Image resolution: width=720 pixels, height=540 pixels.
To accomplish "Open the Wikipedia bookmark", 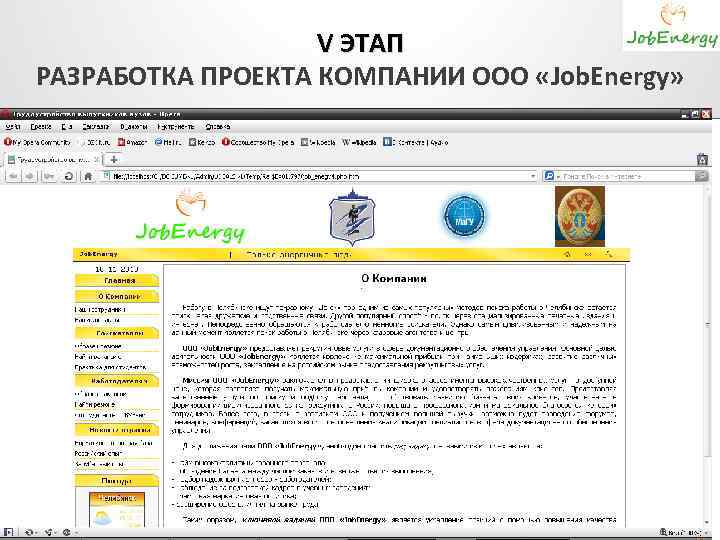I will (359, 142).
